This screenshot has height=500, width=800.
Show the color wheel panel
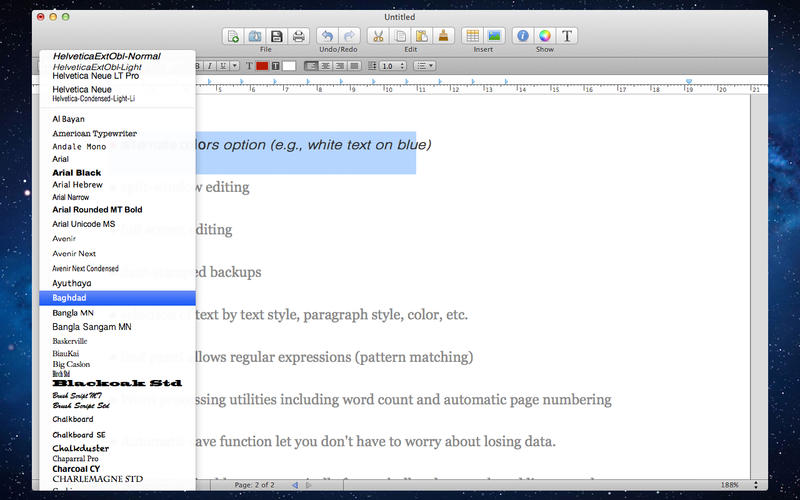[x=545, y=36]
